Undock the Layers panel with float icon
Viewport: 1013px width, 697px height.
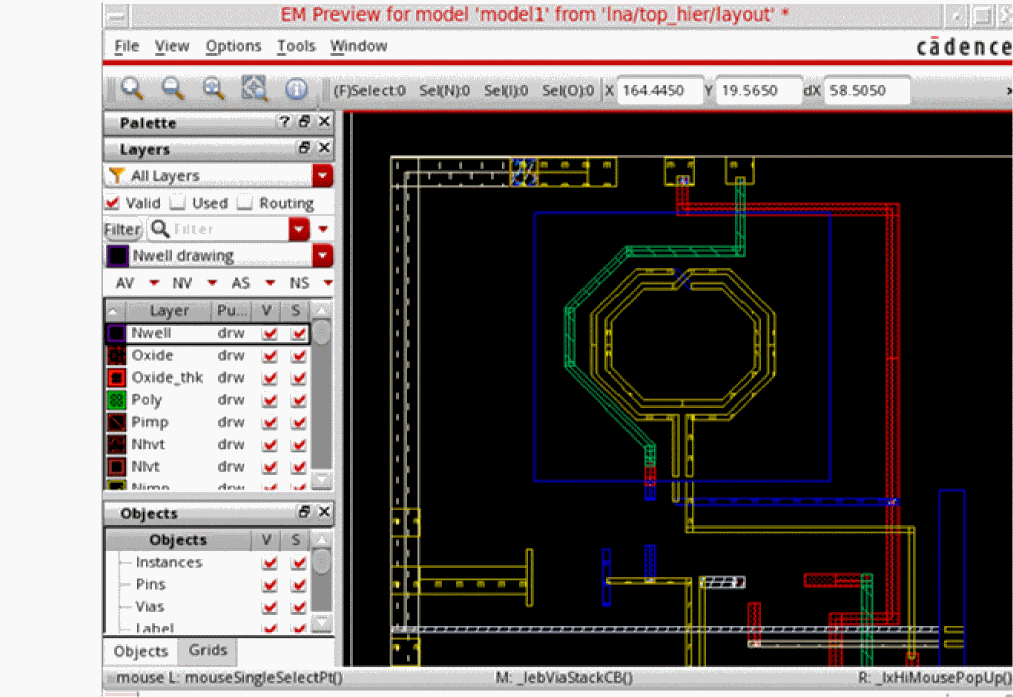point(305,148)
